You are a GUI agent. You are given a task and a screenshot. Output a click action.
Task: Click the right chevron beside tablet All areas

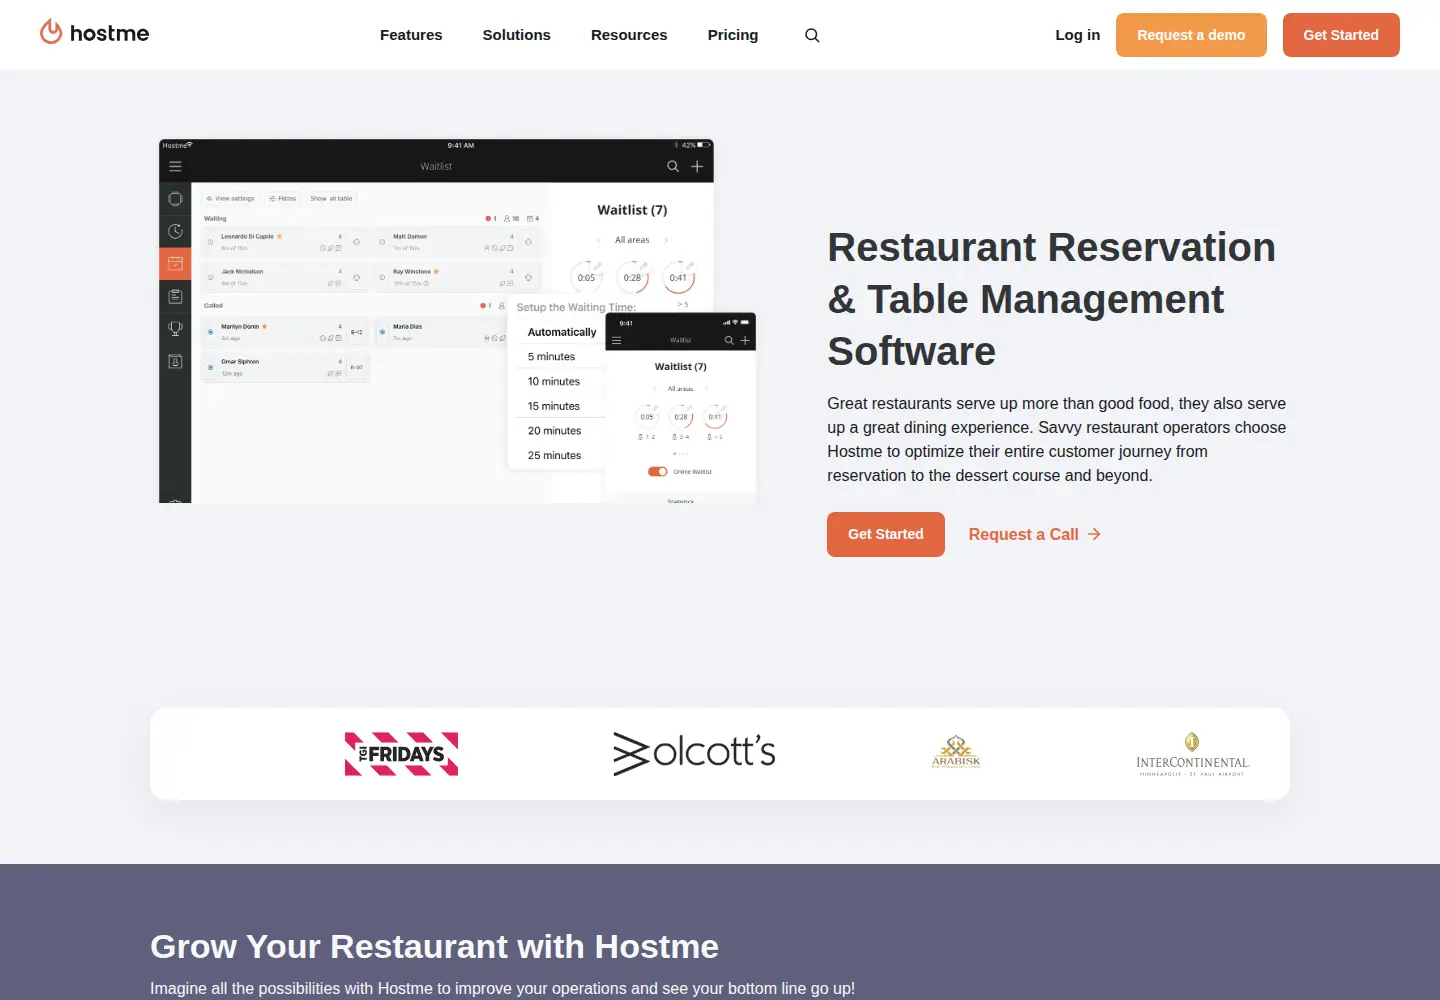click(x=666, y=240)
